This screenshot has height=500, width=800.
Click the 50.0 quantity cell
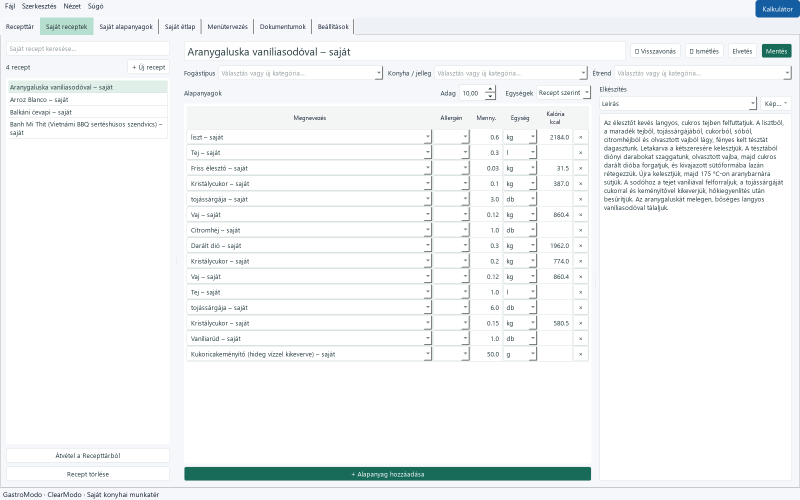tap(486, 354)
